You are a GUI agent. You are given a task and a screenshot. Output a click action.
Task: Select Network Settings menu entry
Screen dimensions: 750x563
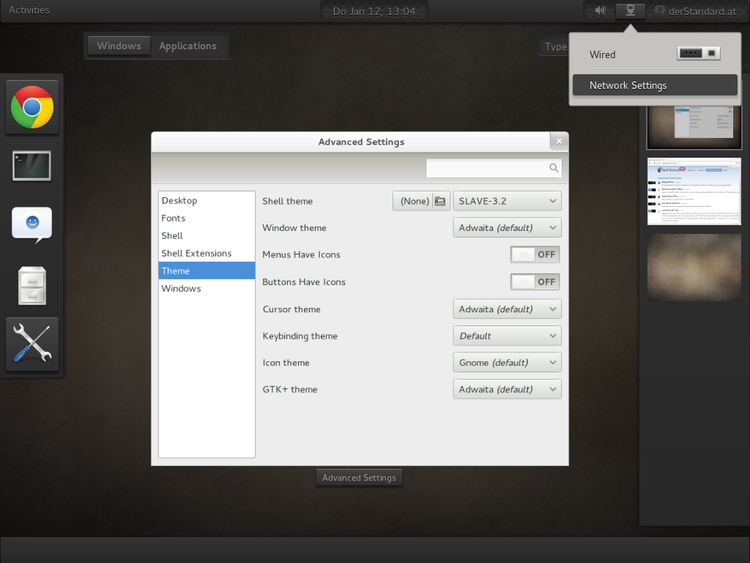pyautogui.click(x=628, y=86)
